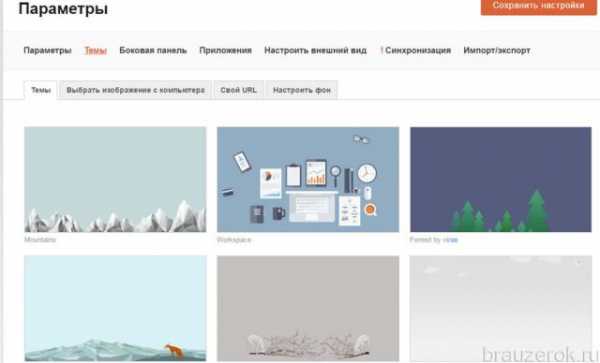Select the fox on waves theme

[115, 309]
